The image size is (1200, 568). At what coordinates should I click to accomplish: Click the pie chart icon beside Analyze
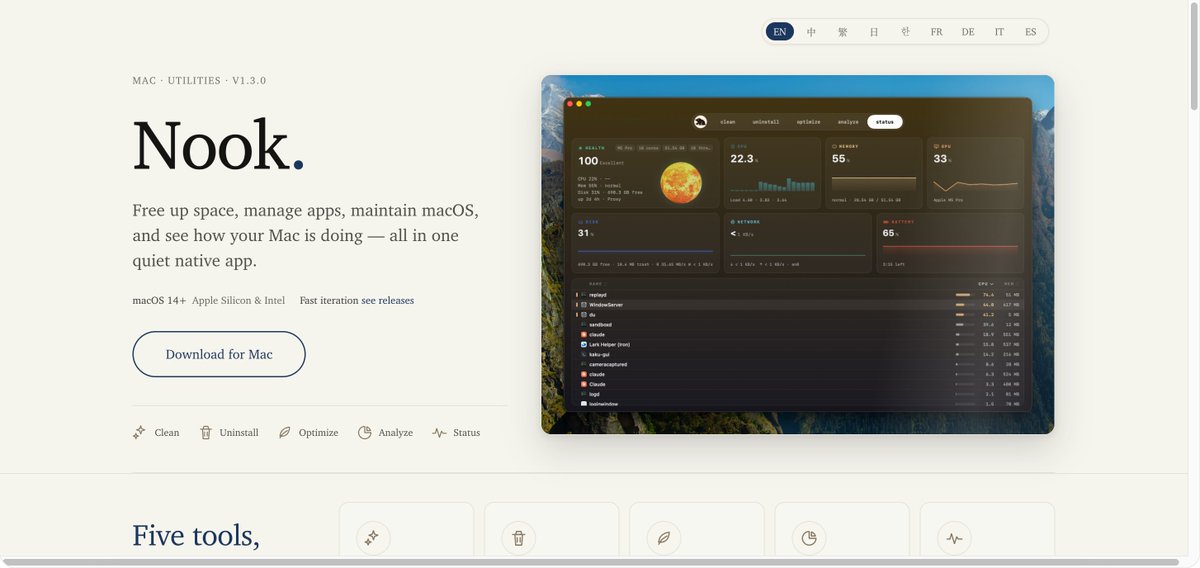pos(365,433)
